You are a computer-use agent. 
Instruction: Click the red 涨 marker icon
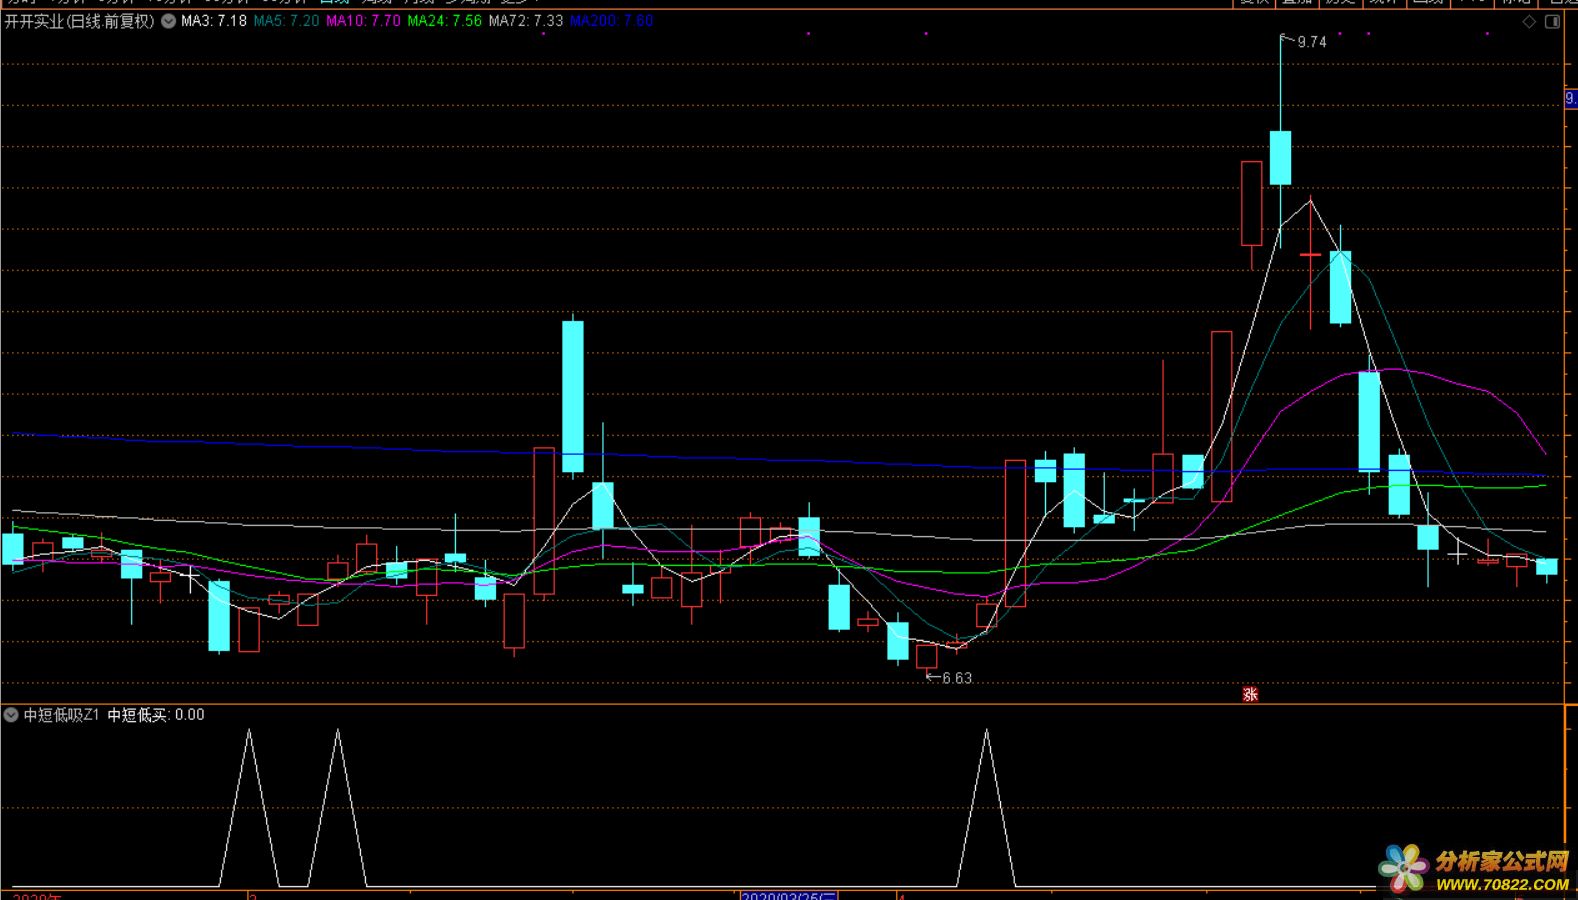[x=1250, y=694]
